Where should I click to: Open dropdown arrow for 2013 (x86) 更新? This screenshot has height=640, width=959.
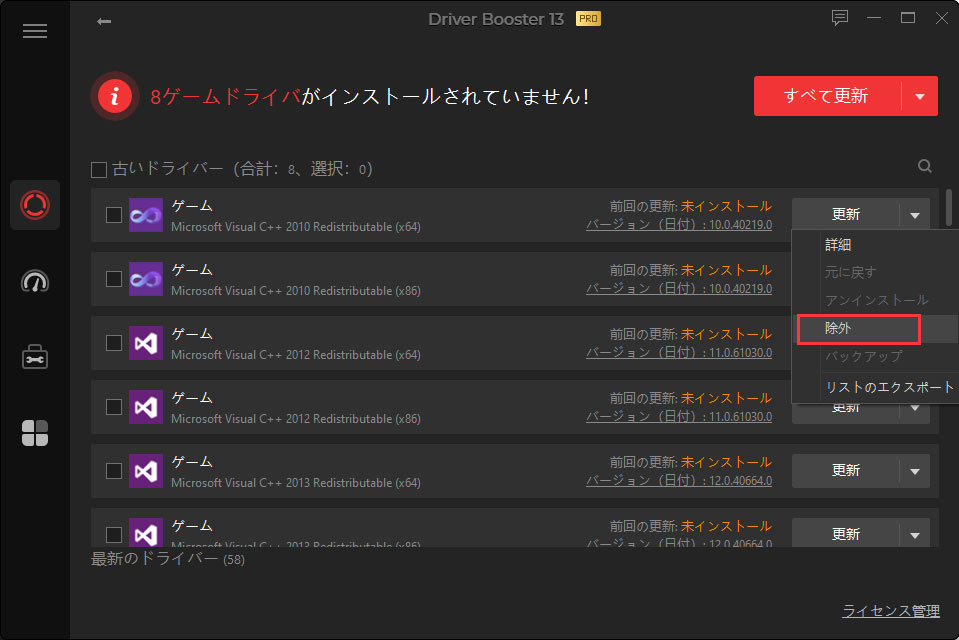915,535
